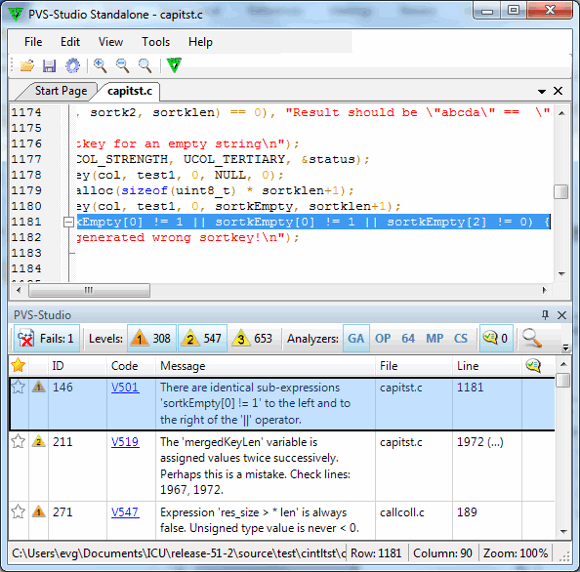Pin the PVS-Studio panel
Screen dimensions: 580x572
point(545,315)
